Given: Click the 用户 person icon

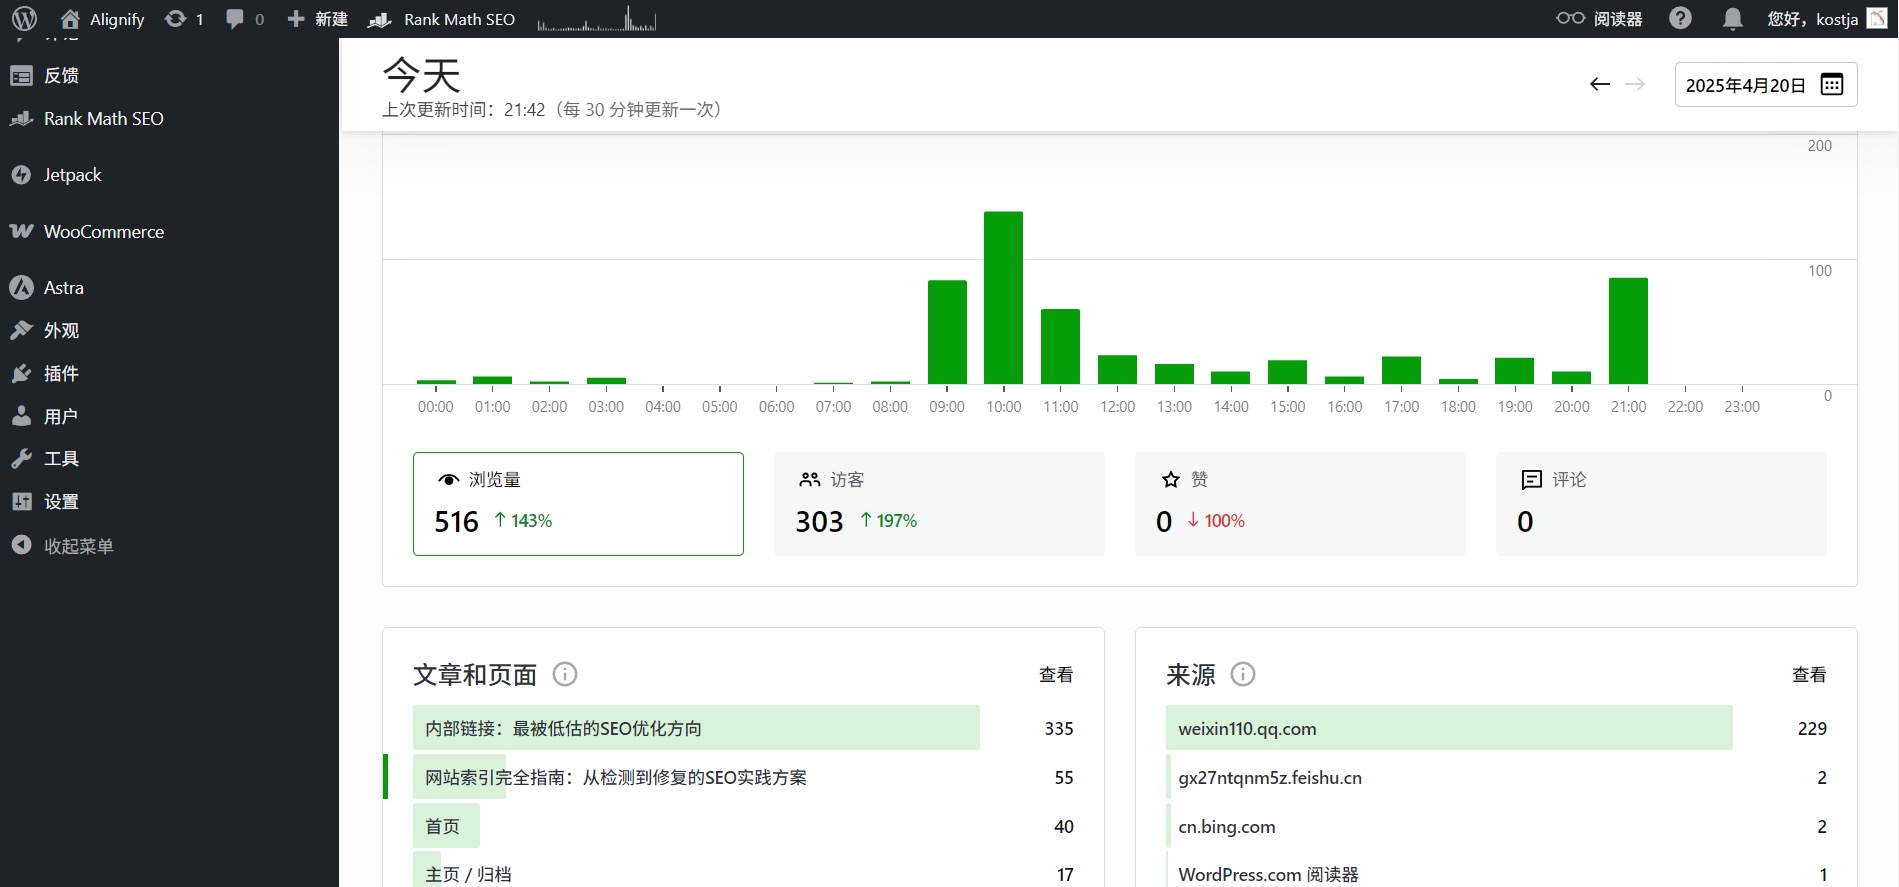Looking at the screenshot, I should click(21, 416).
